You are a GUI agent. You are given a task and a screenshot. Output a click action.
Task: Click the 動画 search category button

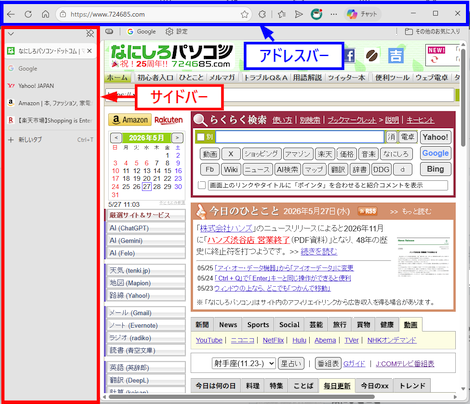click(210, 154)
